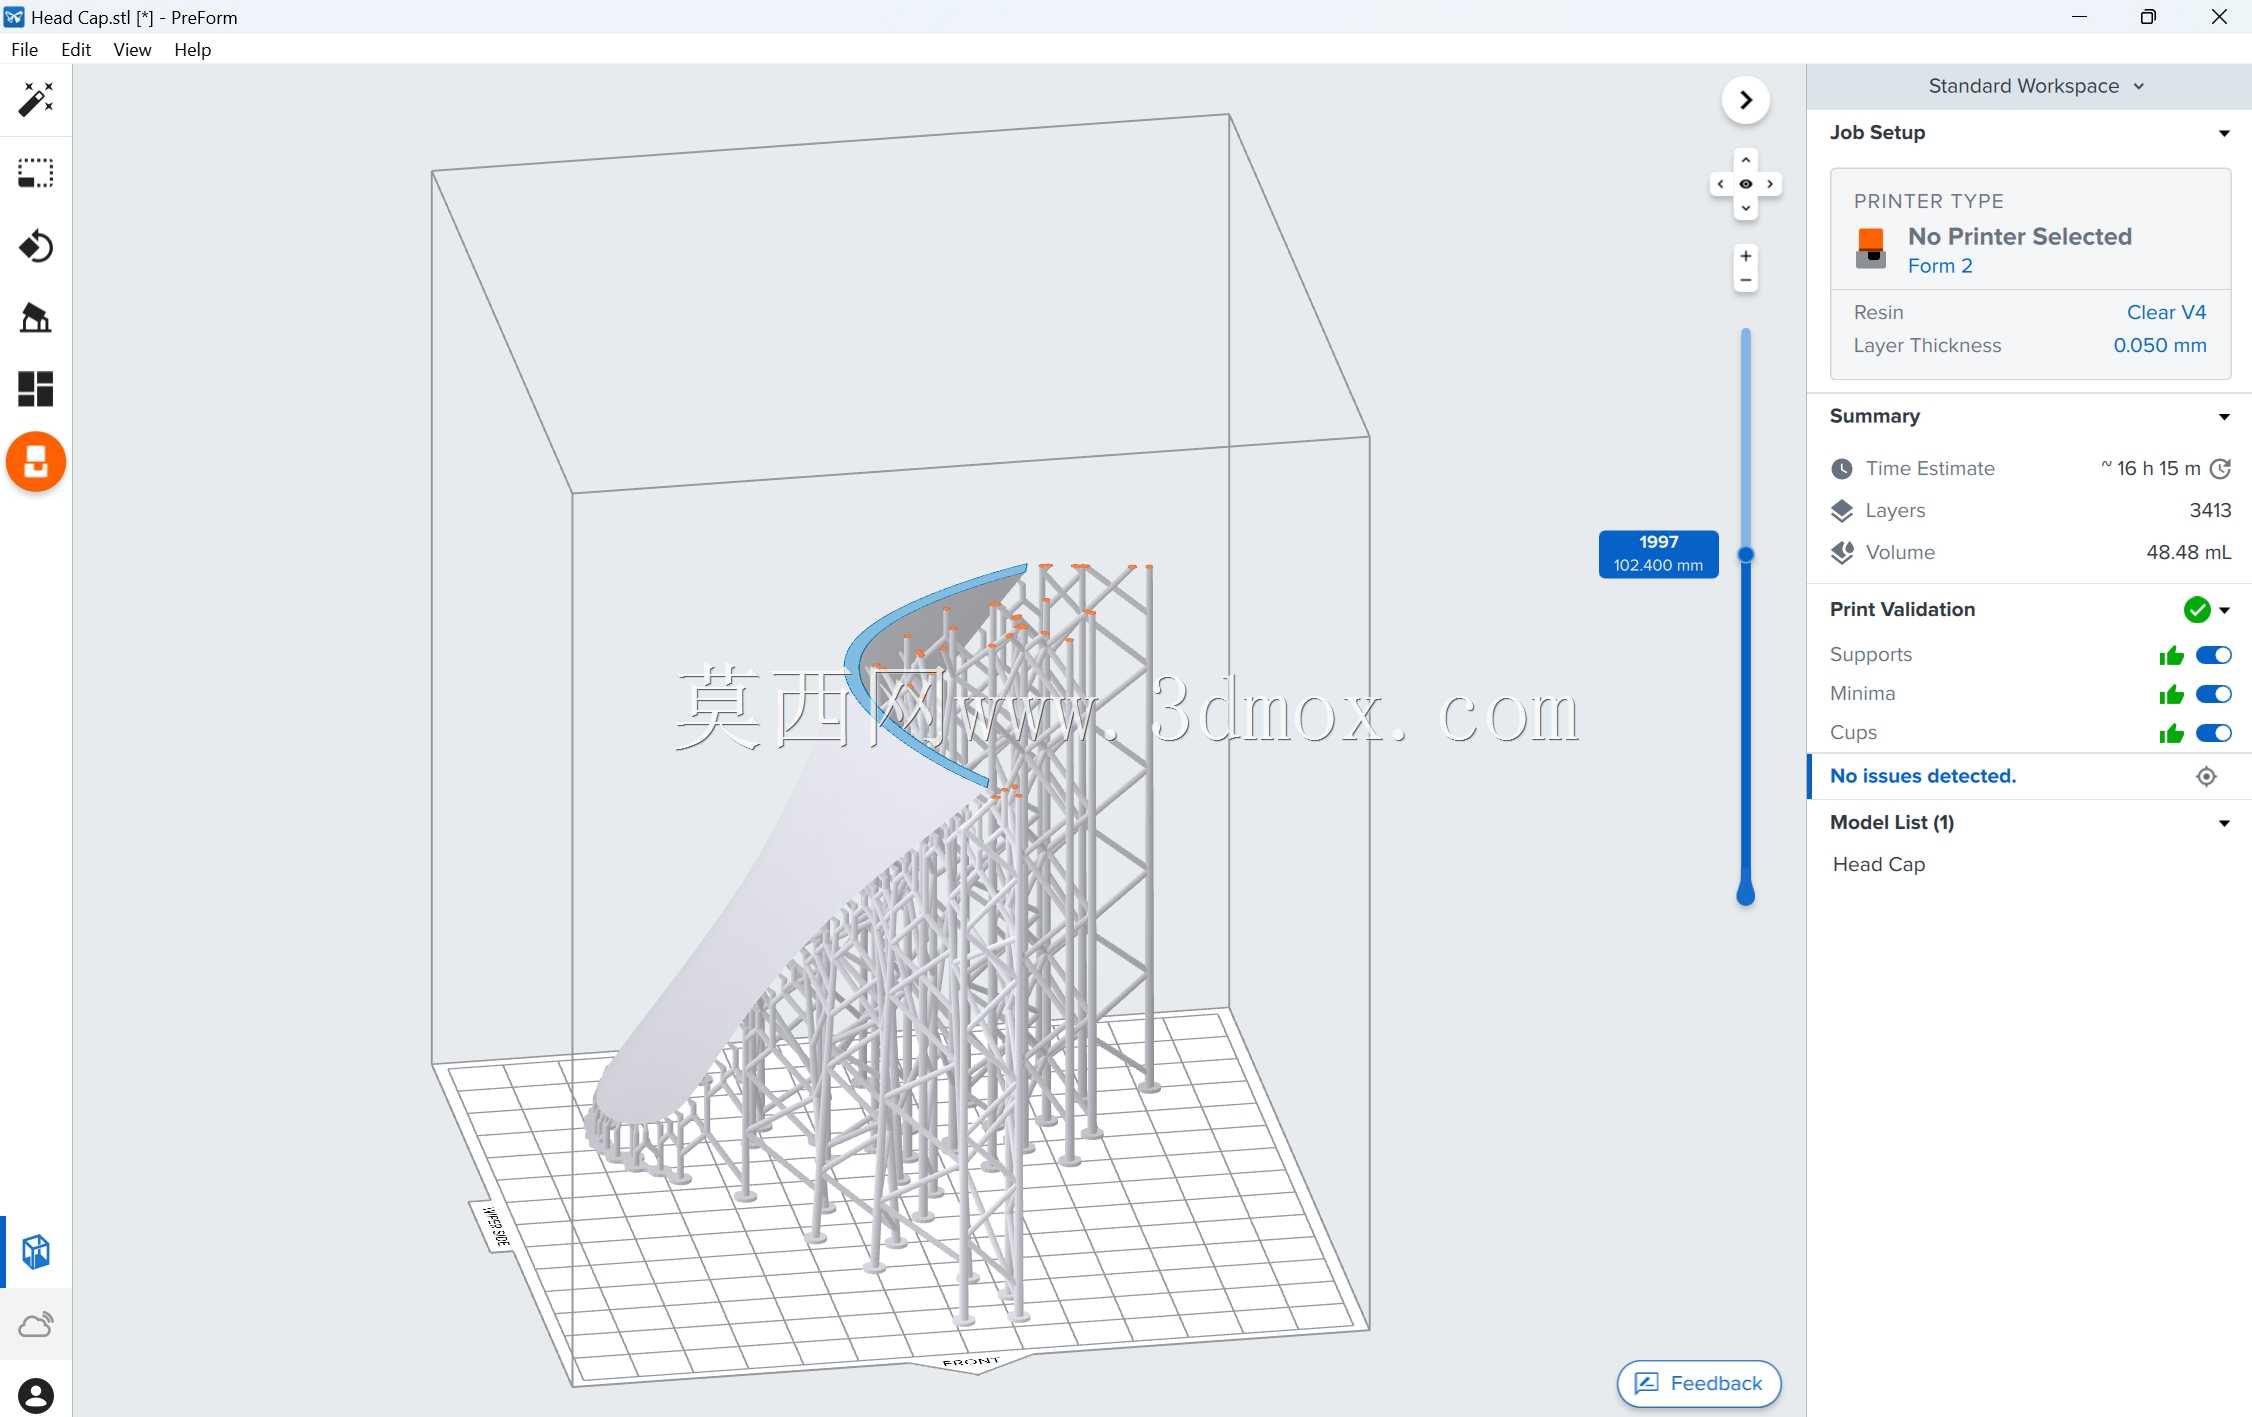Viewport: 2252px width, 1417px height.
Task: Refresh the time estimate
Action: pos(2220,468)
